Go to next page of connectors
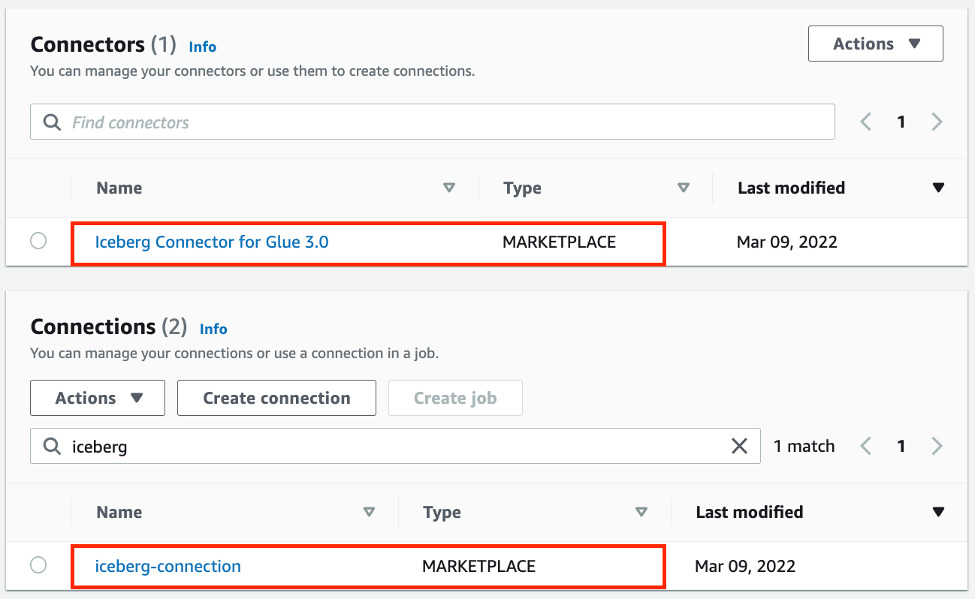Viewport: 977px width, 600px height. coord(937,122)
